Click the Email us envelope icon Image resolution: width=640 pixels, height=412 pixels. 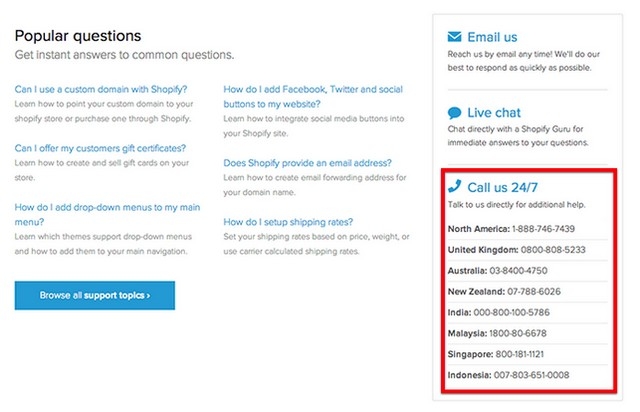(455, 37)
